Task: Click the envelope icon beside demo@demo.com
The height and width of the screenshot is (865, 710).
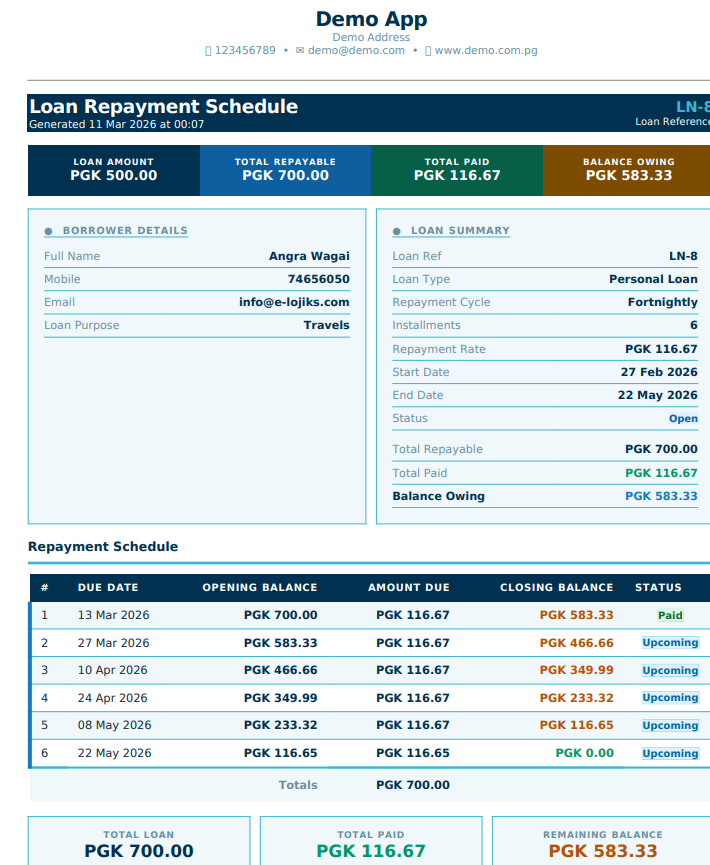Action: pos(300,51)
